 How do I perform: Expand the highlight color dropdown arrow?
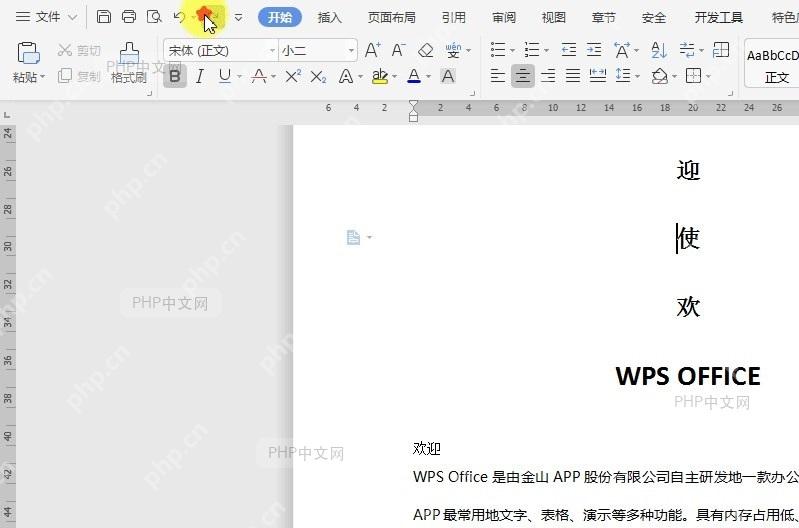point(394,77)
